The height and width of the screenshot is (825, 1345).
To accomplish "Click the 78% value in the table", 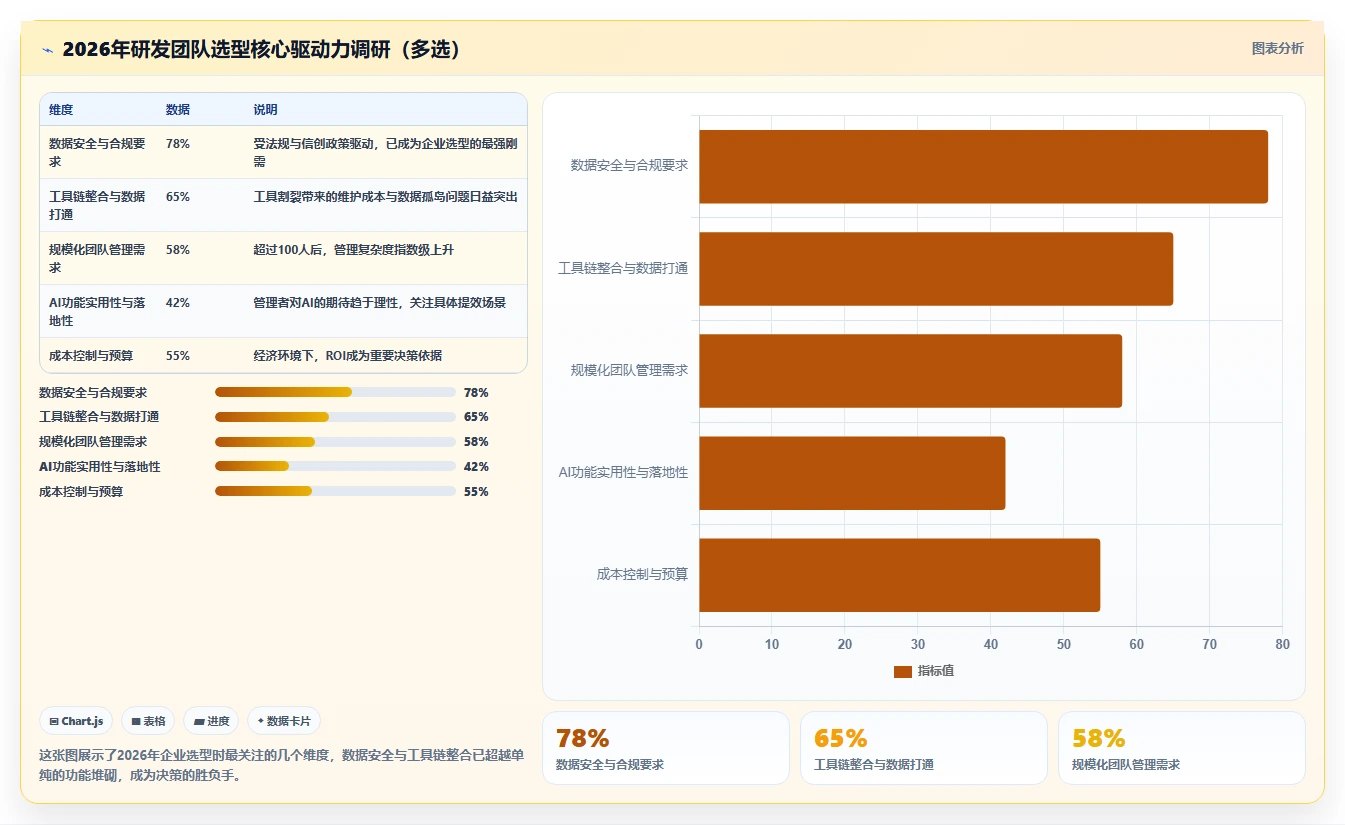I will coord(178,144).
